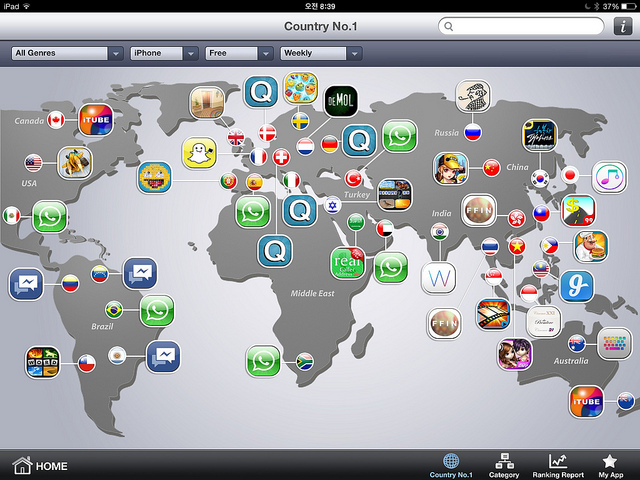Tap the UAE flag
Screen dimensions: 640x480
coord(384,229)
